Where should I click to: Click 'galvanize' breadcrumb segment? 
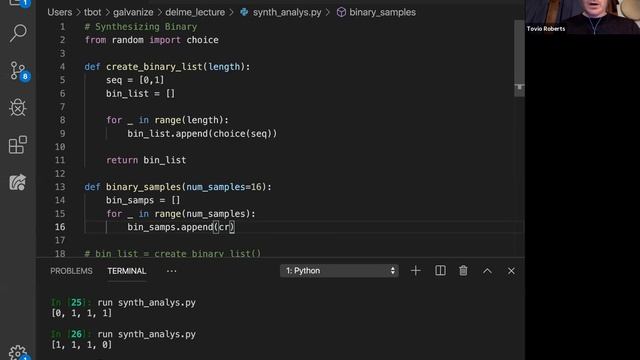click(133, 12)
